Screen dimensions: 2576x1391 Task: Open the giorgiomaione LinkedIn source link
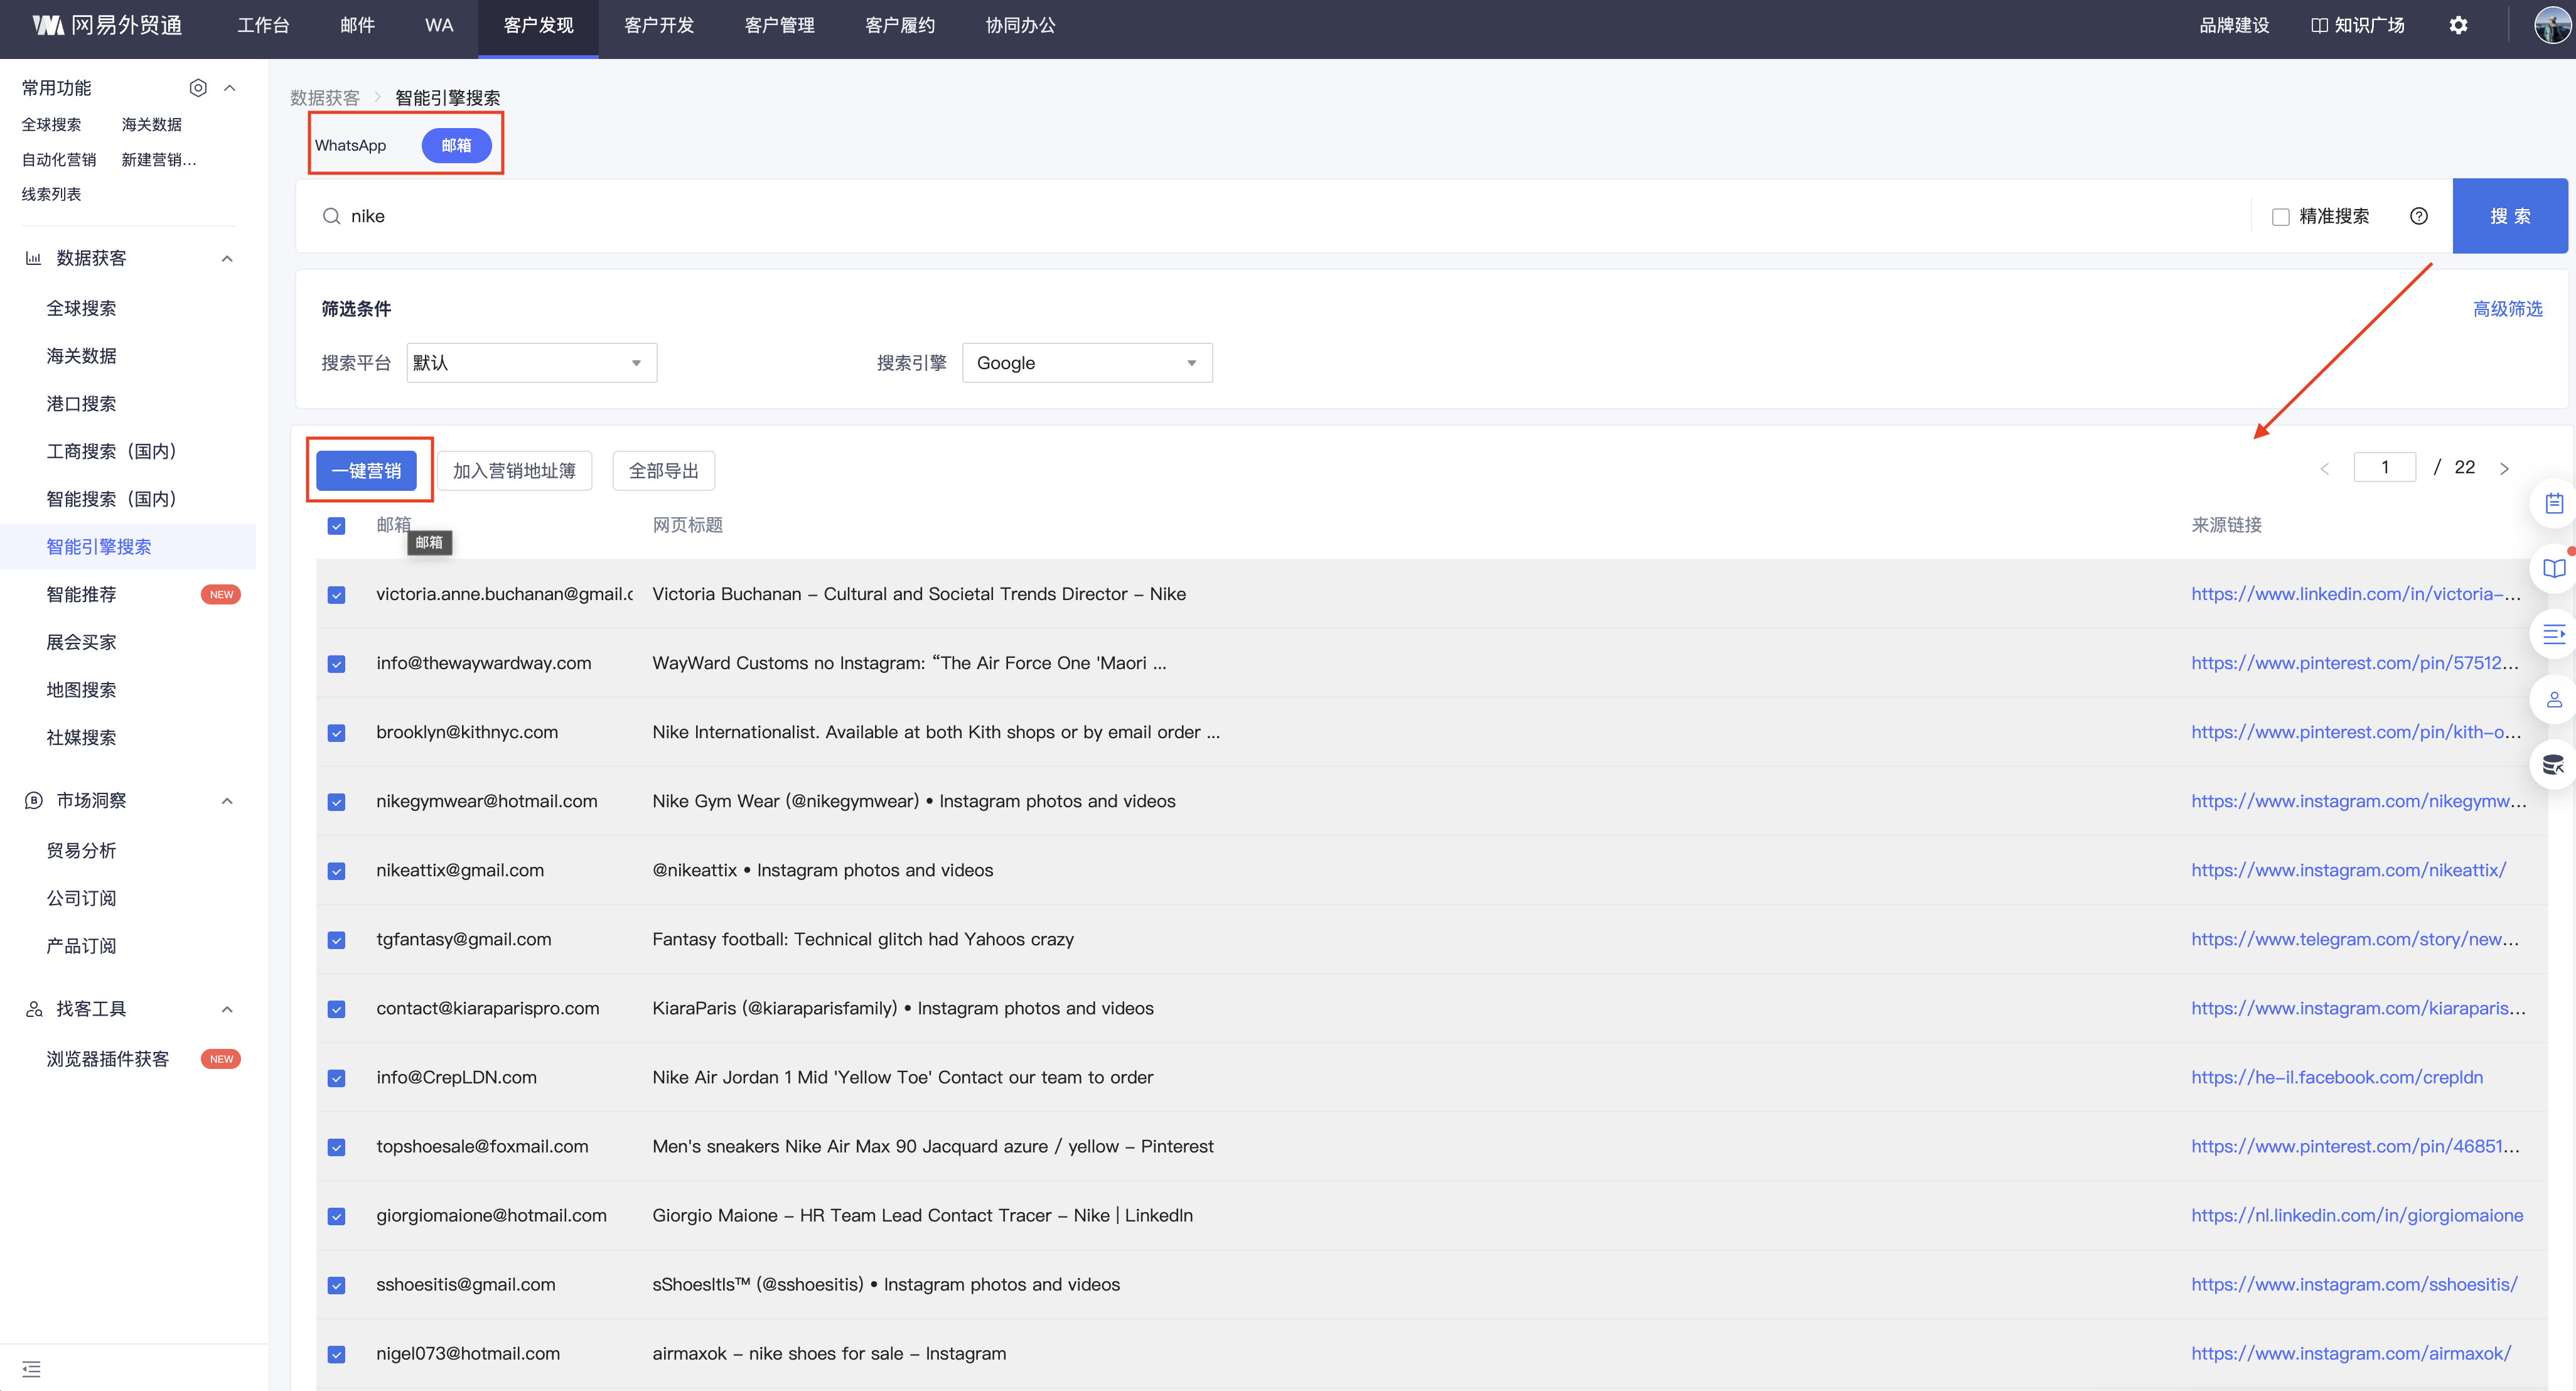[x=2357, y=1215]
